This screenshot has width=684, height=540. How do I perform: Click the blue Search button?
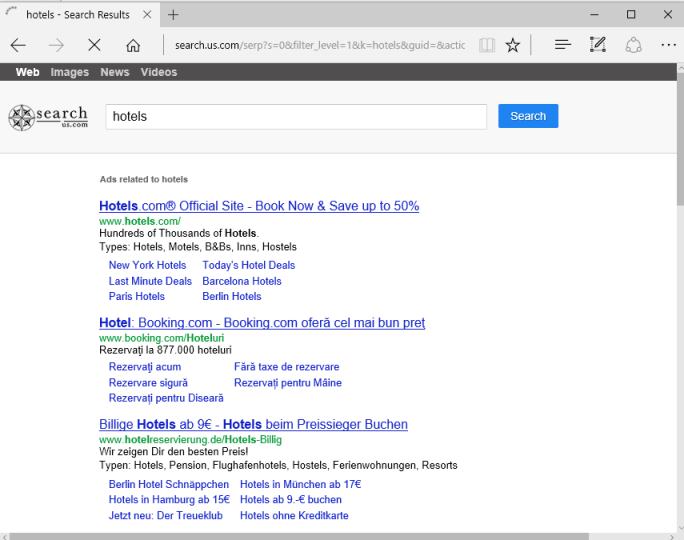tap(528, 116)
